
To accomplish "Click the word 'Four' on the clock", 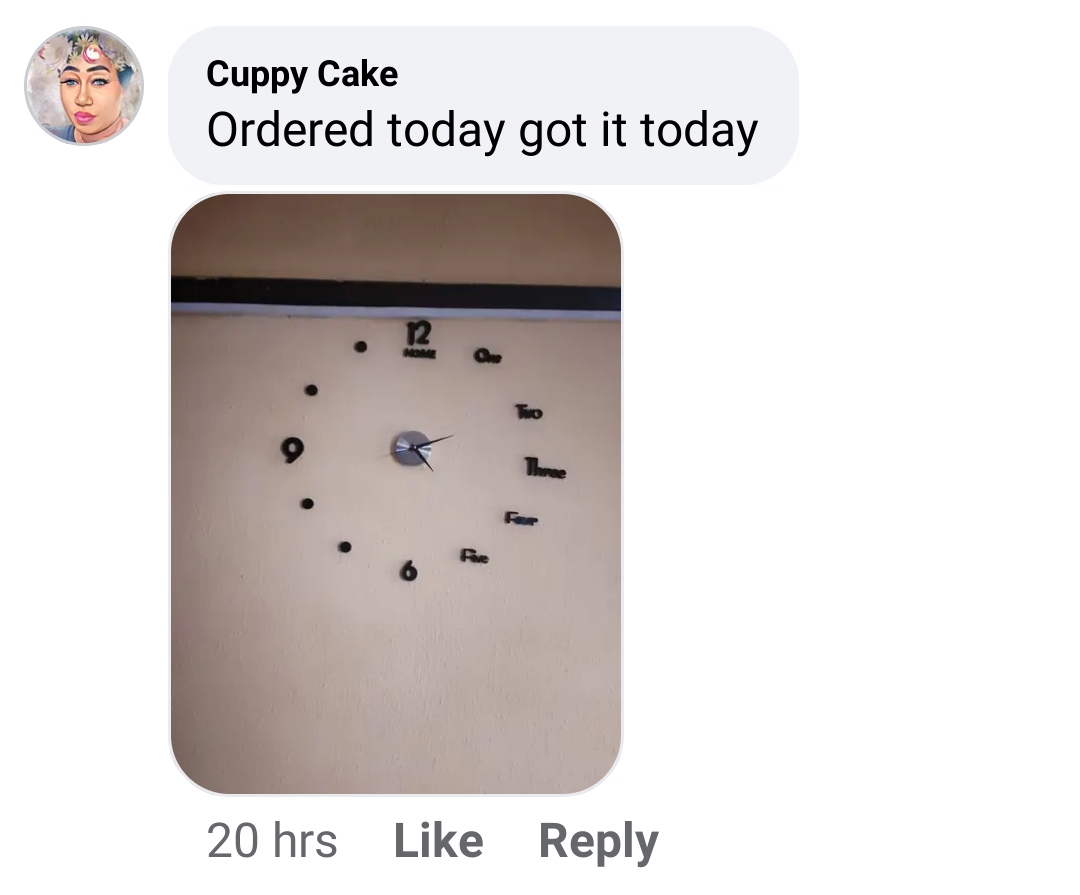I will pyautogui.click(x=521, y=518).
